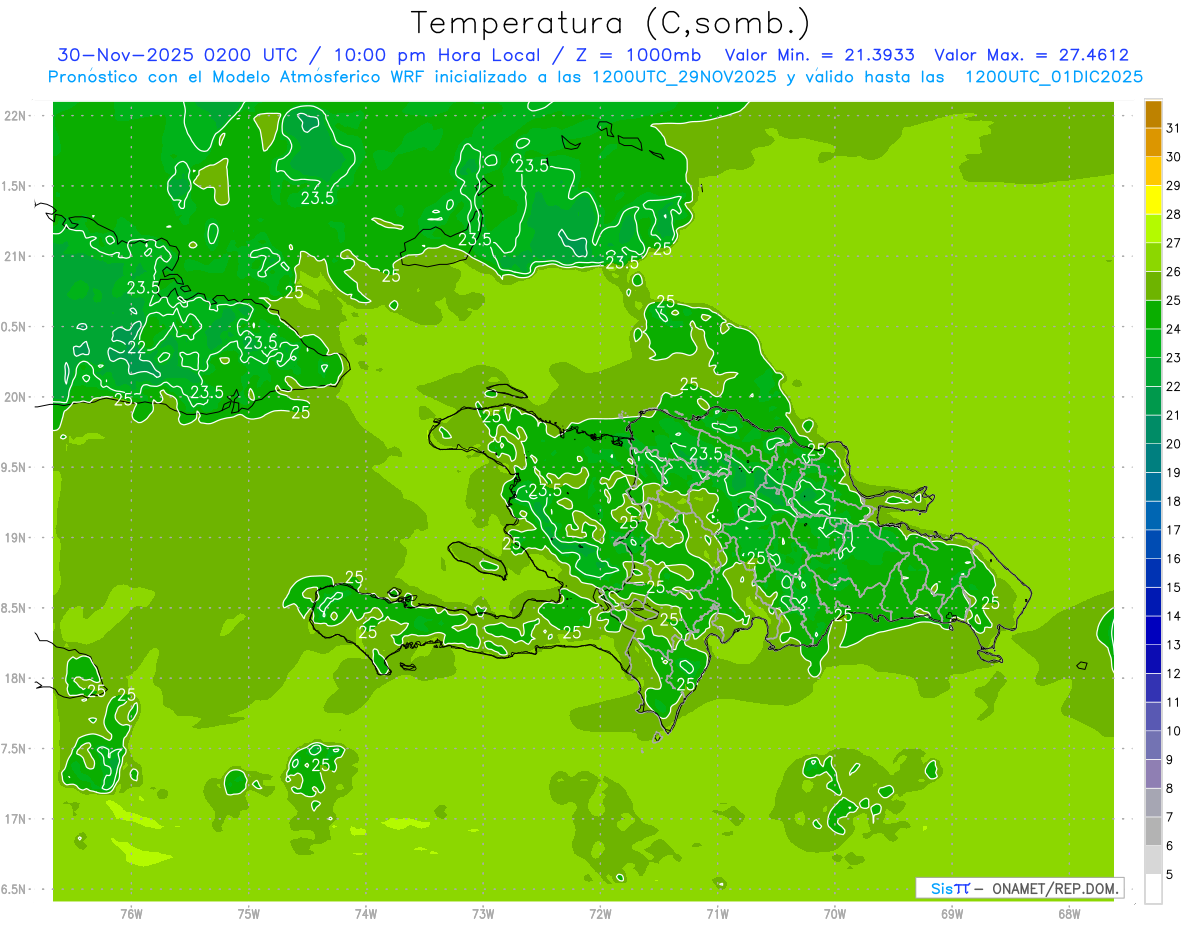Click the legend value "31"

point(1174,128)
